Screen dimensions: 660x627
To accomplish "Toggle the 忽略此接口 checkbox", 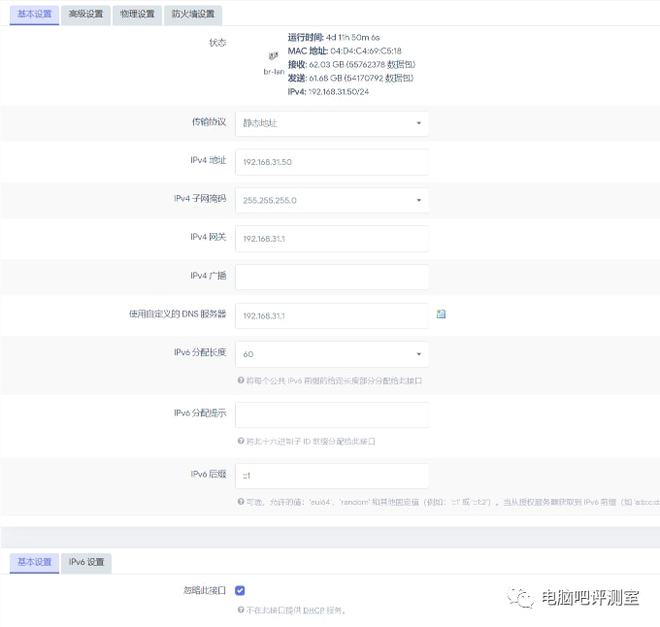I will 240,591.
